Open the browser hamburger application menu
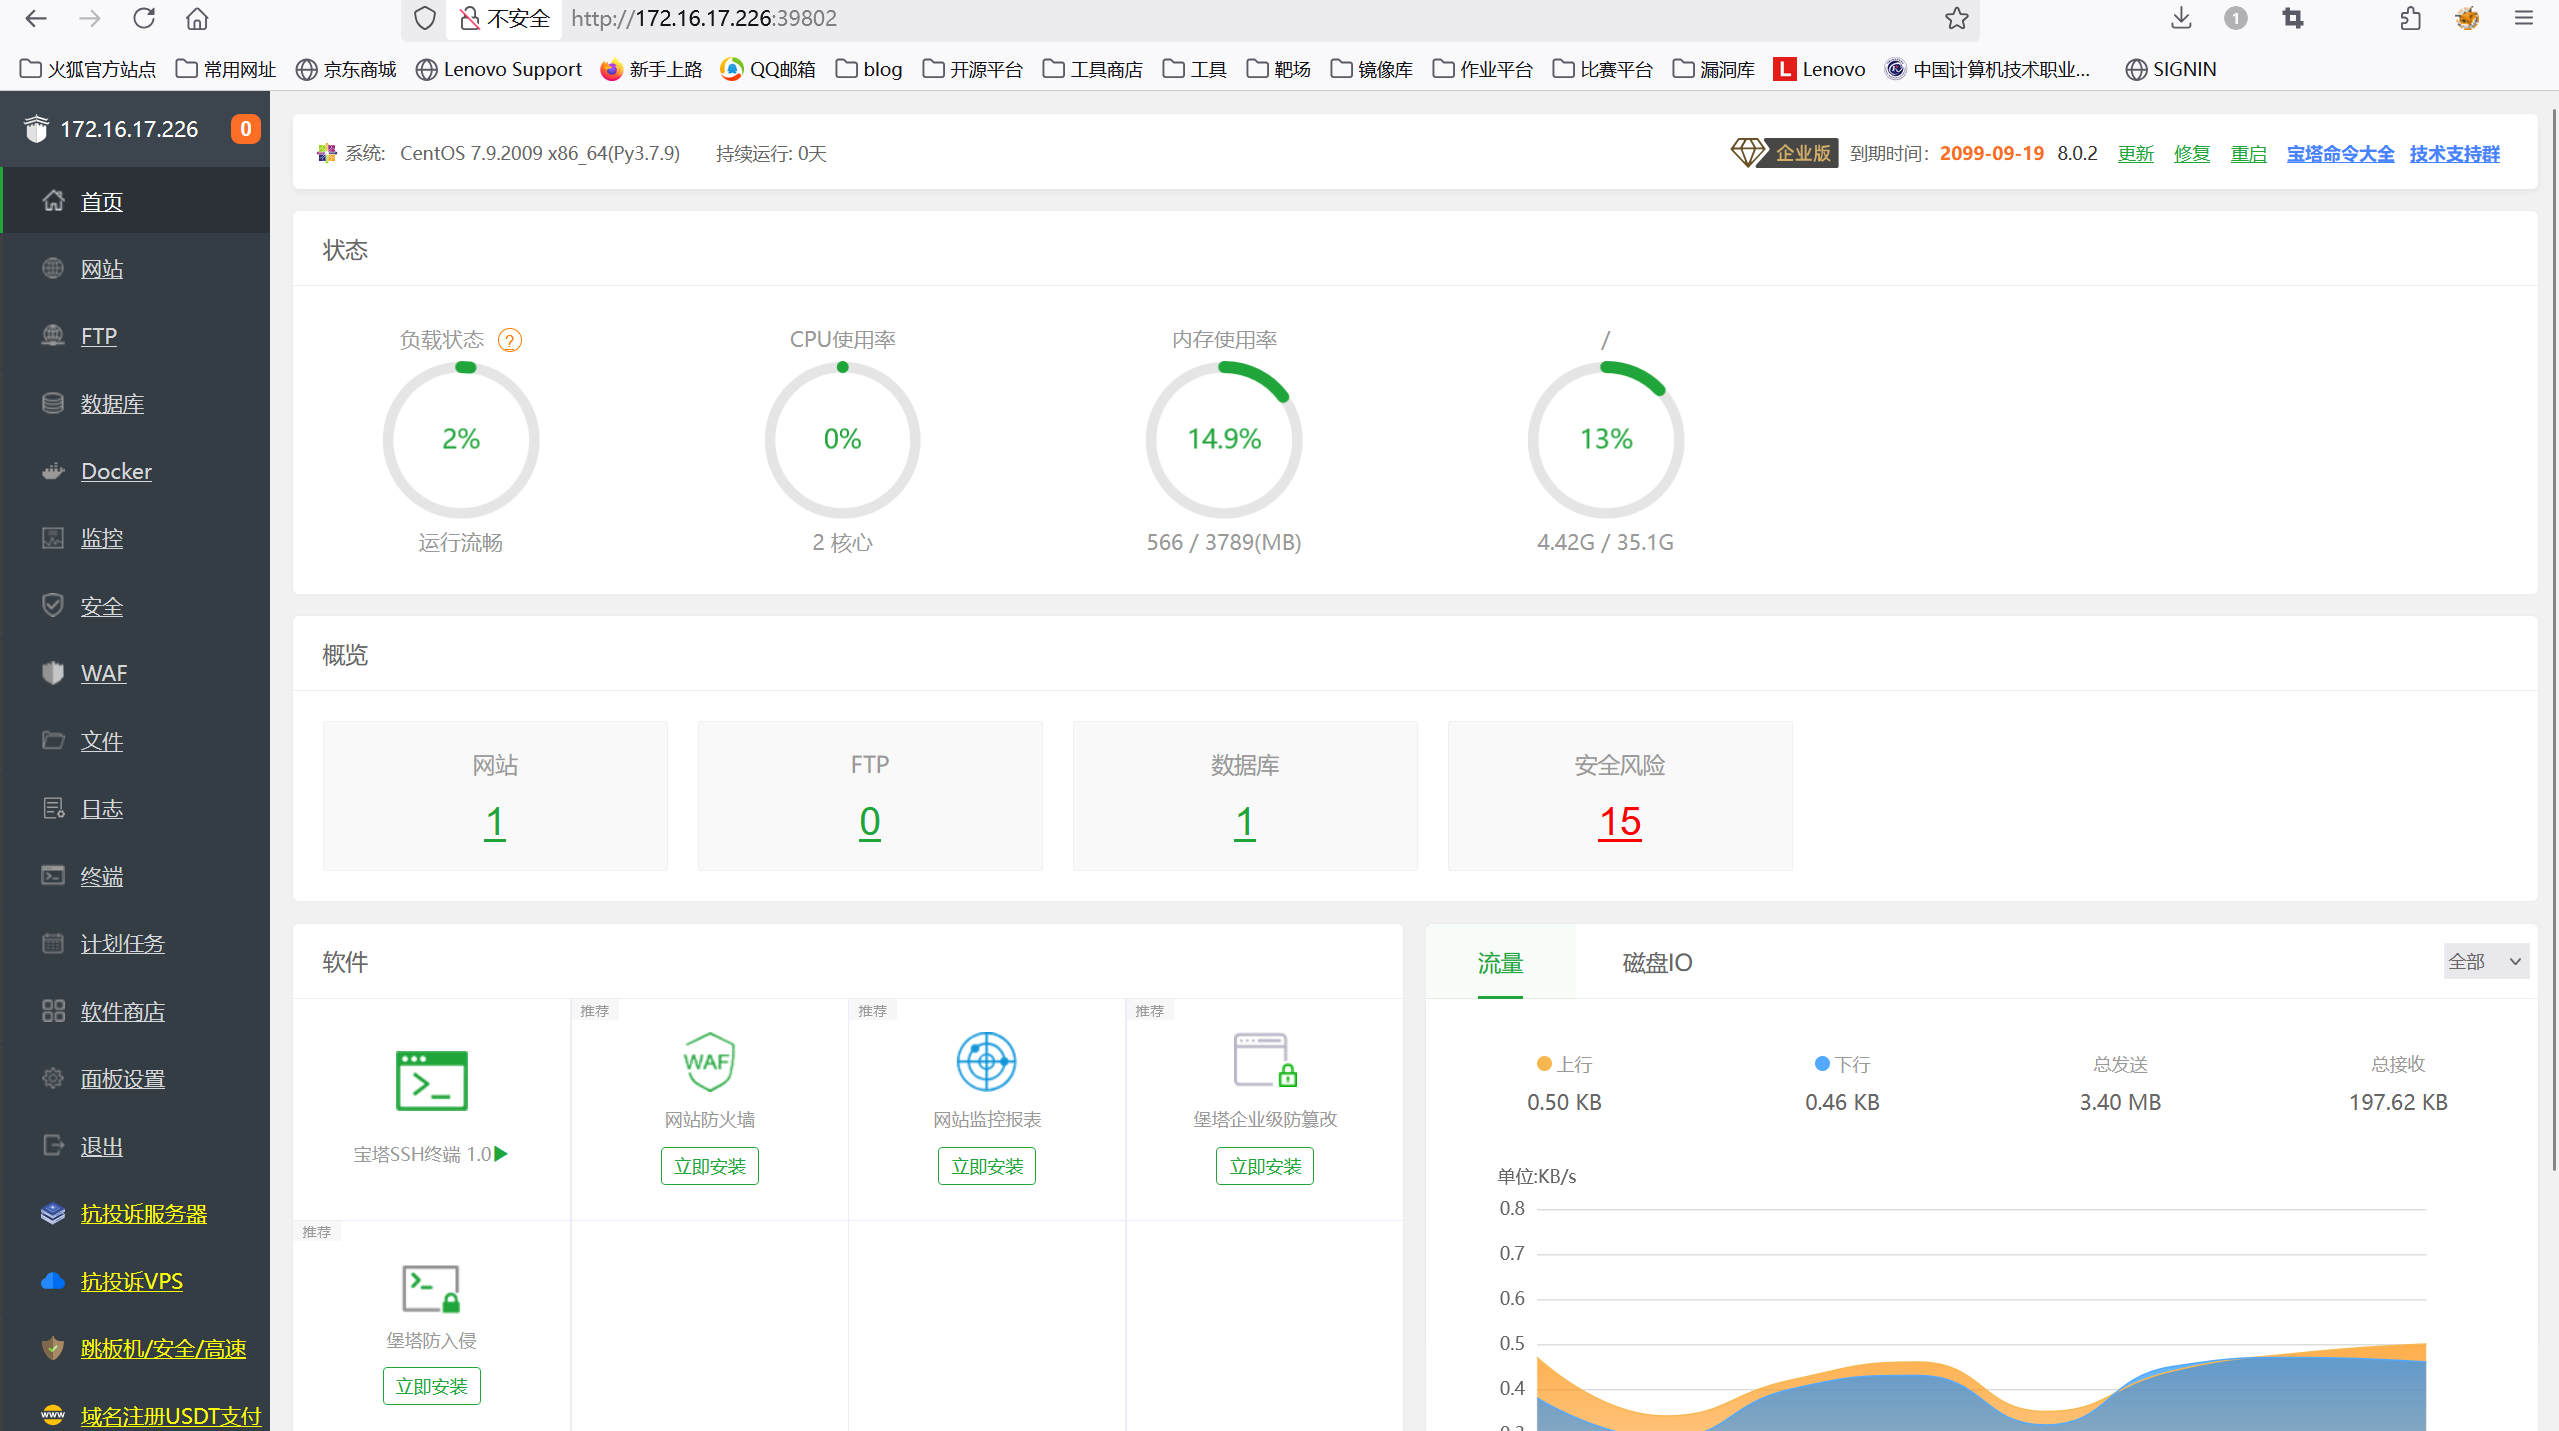This screenshot has height=1431, width=2559. point(2523,18)
